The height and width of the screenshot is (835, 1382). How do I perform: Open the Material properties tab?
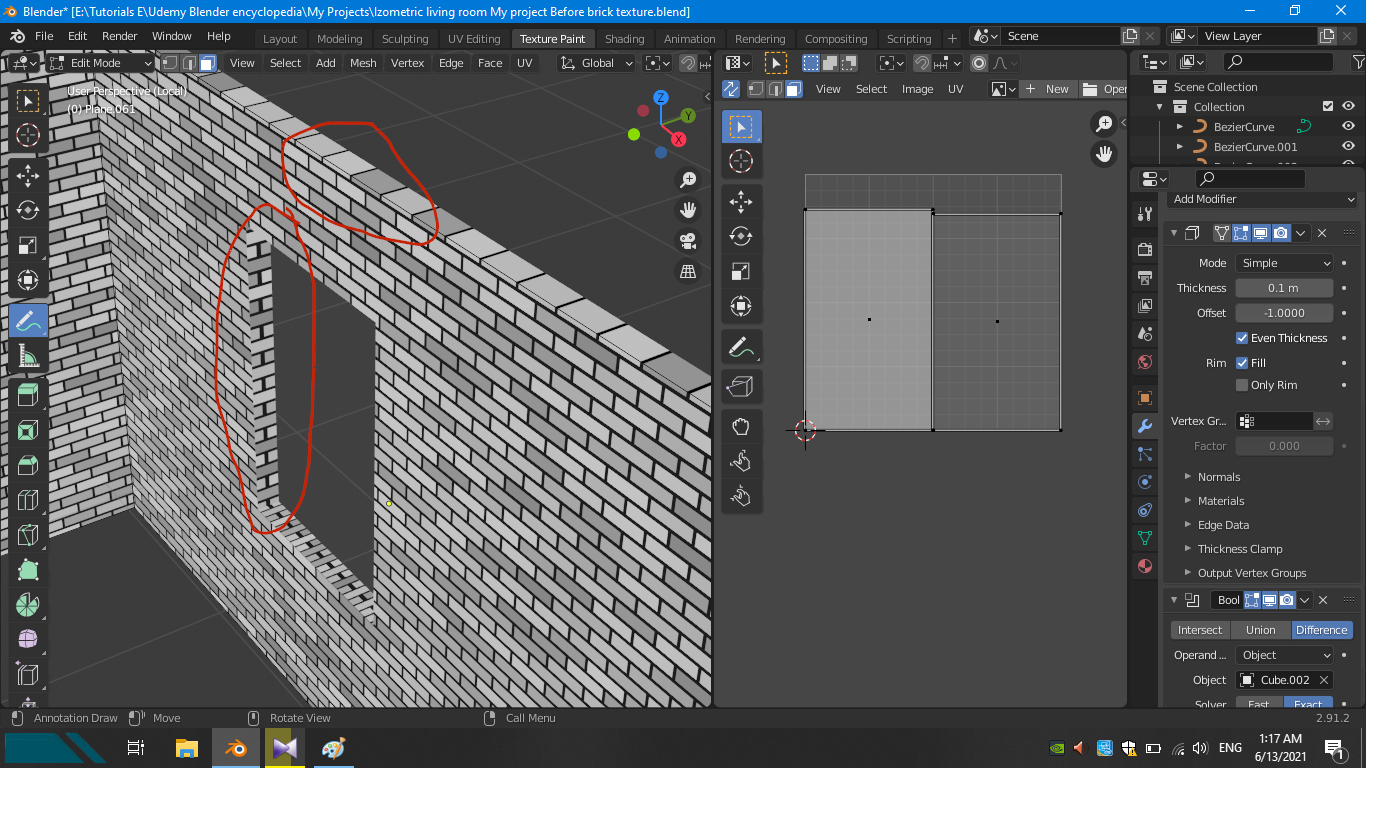[1145, 566]
